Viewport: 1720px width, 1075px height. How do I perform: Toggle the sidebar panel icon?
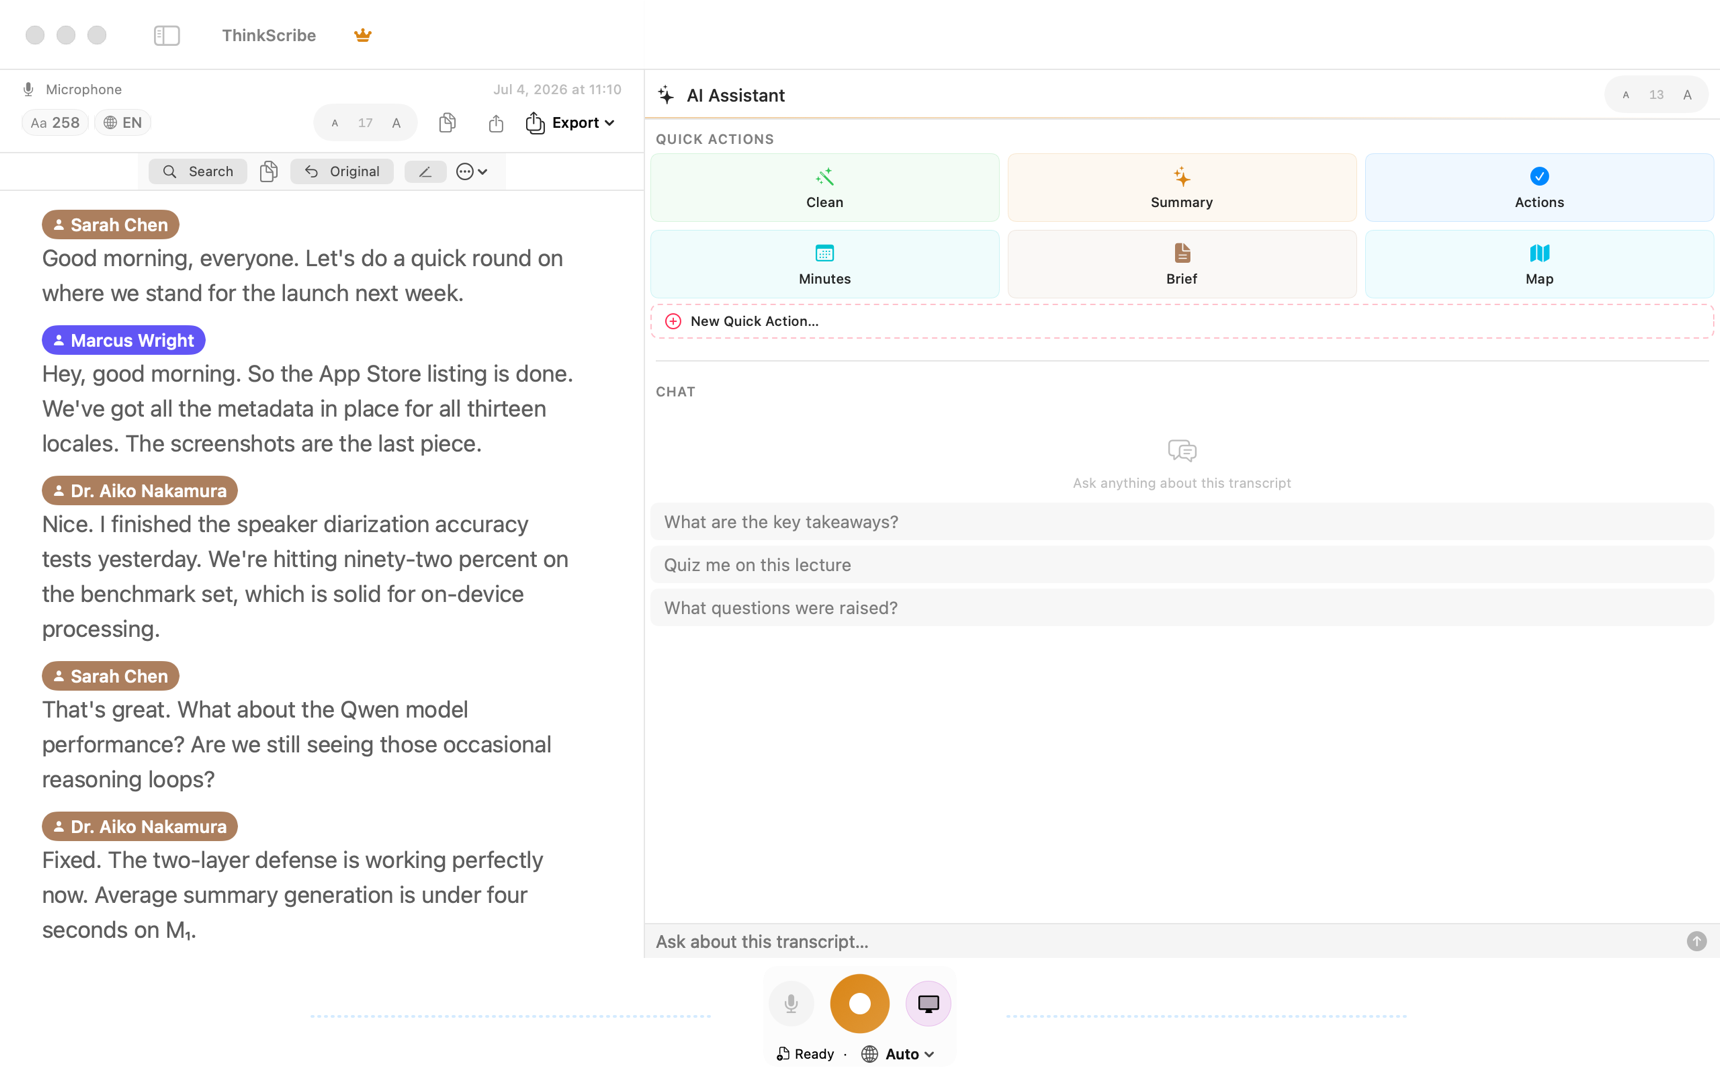[167, 36]
